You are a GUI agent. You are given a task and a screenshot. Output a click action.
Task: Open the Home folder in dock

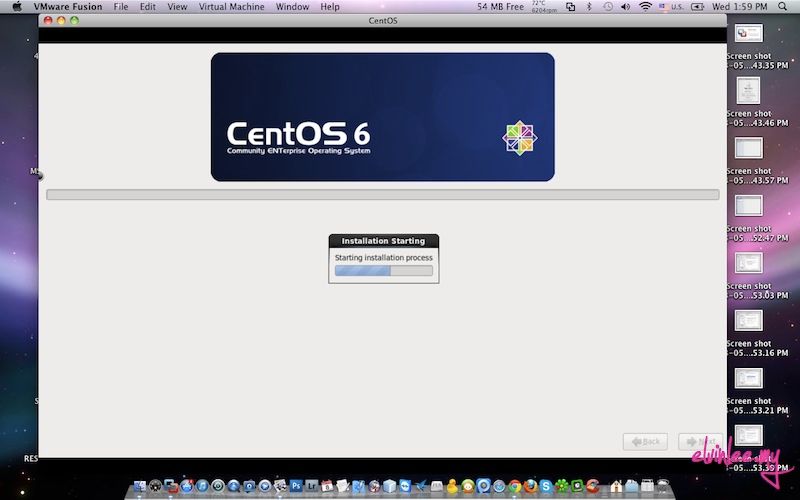[x=616, y=487]
